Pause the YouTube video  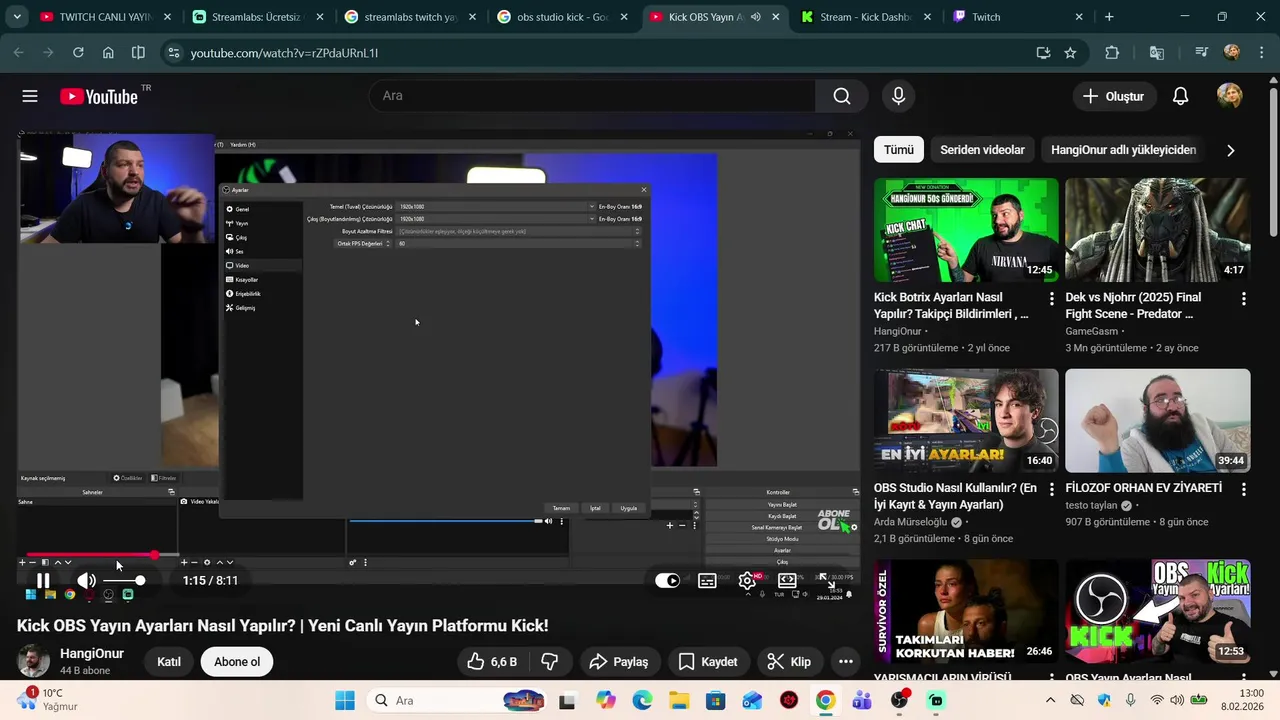[x=43, y=581]
